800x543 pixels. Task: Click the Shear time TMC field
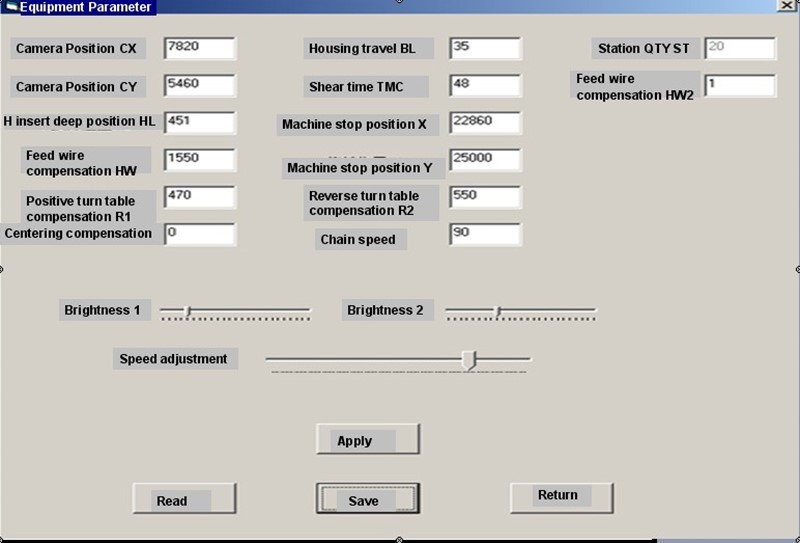point(485,86)
